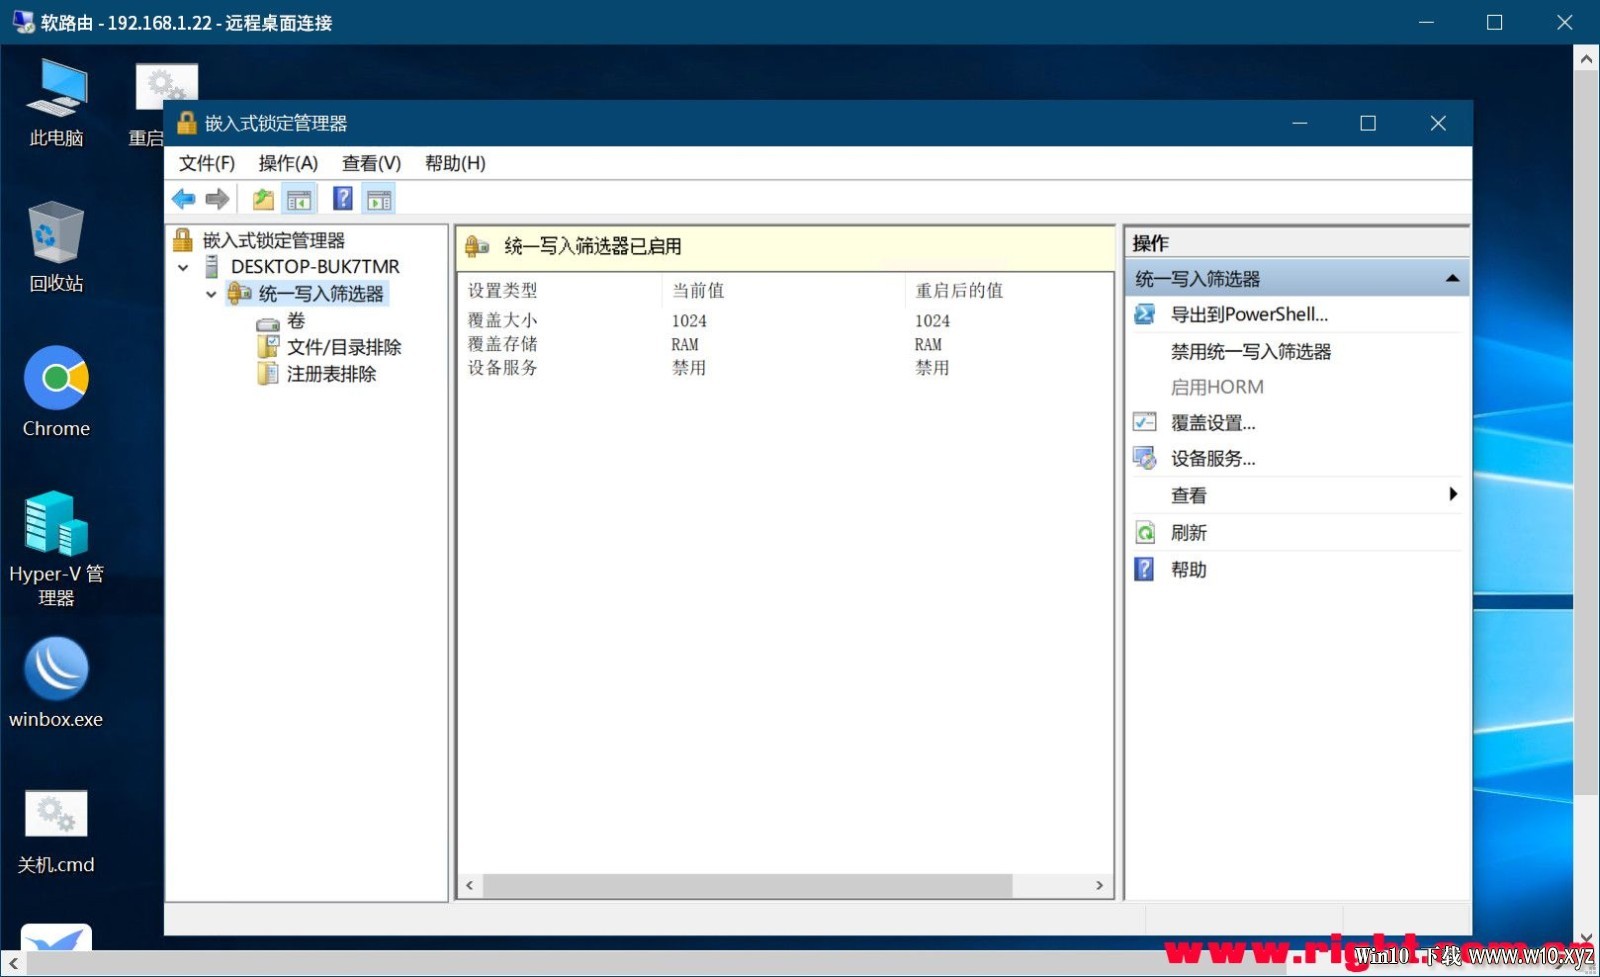Screen dimensions: 1600x977
Task: Toggle the action pane toolbar icon
Action: (x=379, y=199)
